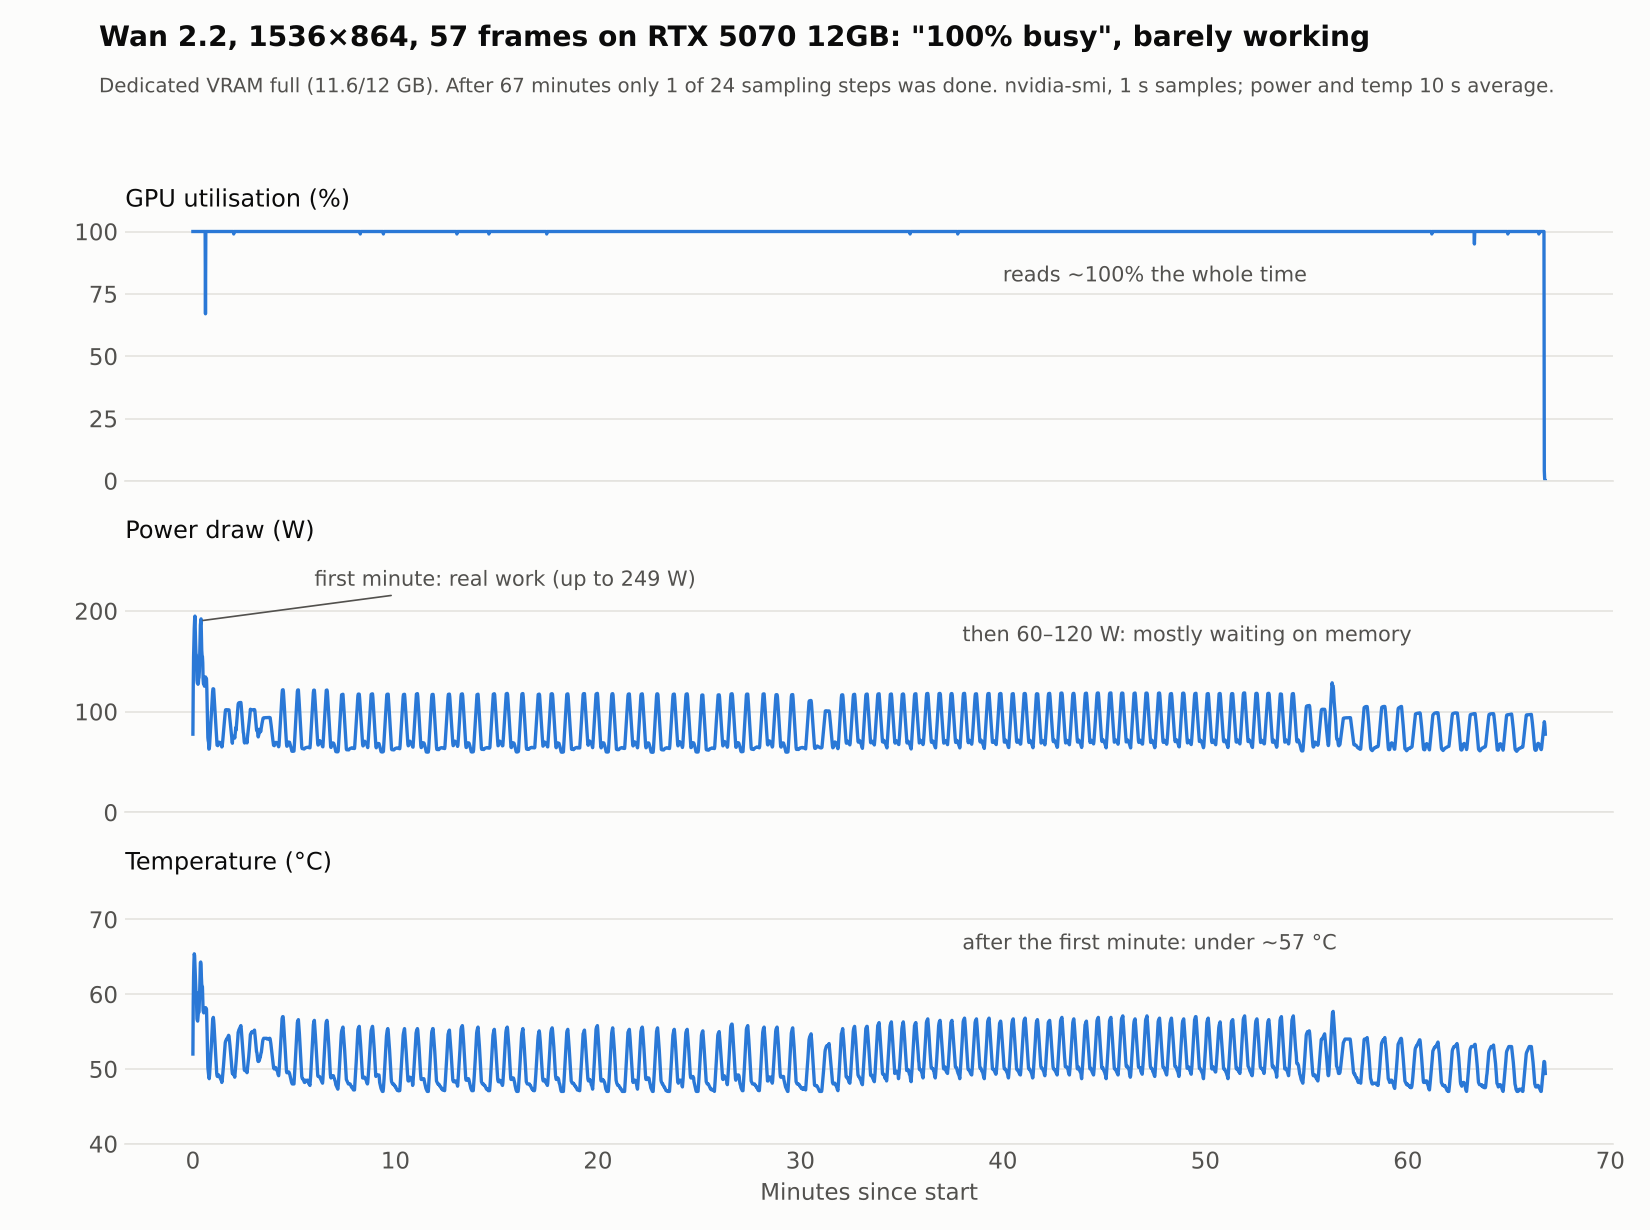1650x1230 pixels.
Task: Click the "Minutes since start" axis label
Action: pos(868,1192)
